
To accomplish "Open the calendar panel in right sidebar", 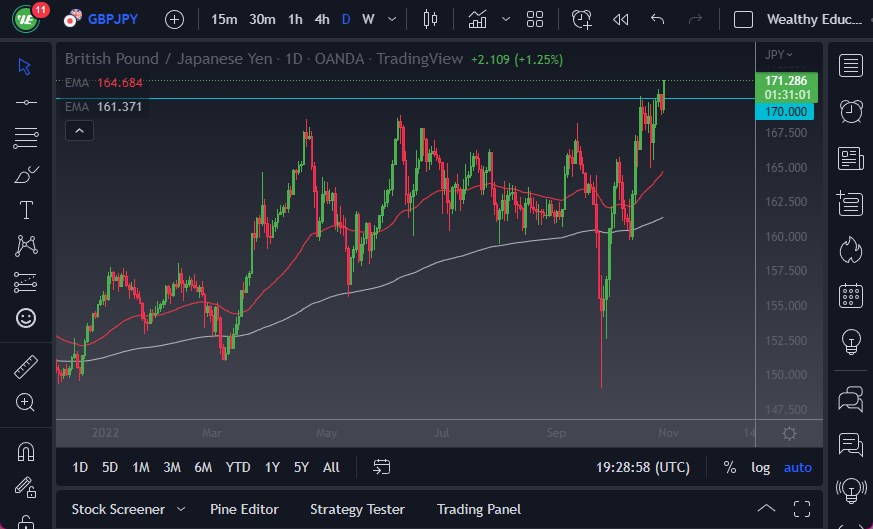I will point(851,295).
